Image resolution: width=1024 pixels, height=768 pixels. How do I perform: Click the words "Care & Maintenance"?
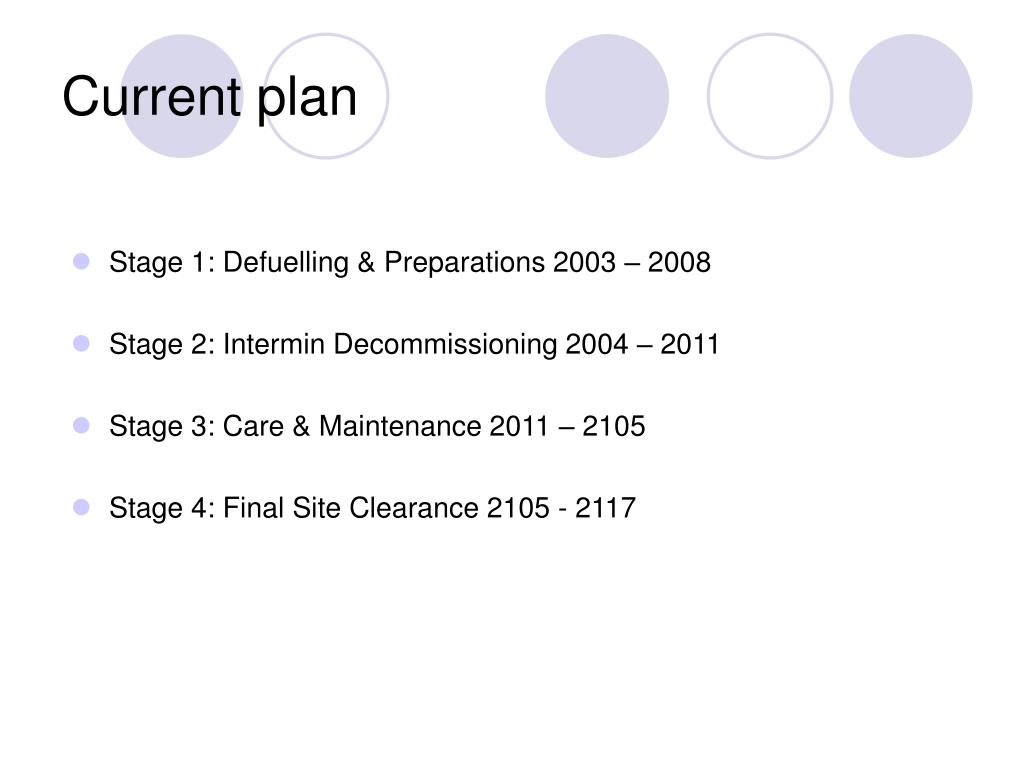coord(351,426)
